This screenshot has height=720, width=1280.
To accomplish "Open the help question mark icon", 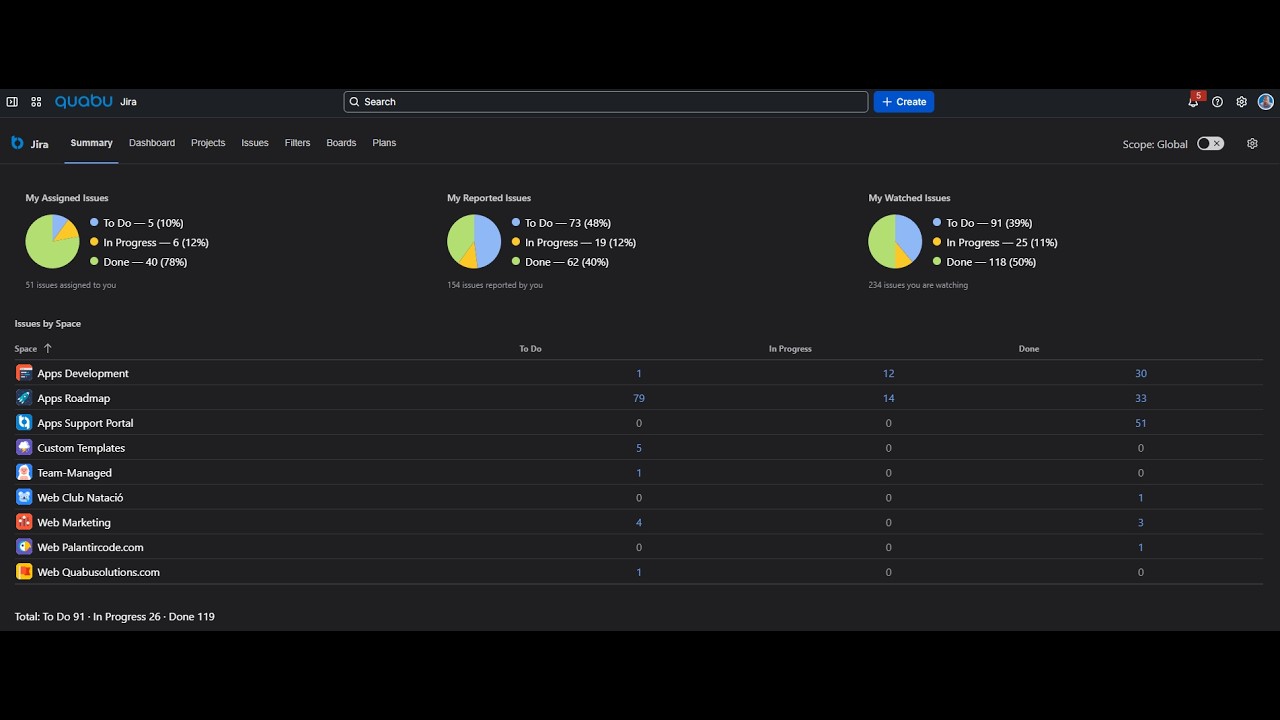I will [1217, 102].
